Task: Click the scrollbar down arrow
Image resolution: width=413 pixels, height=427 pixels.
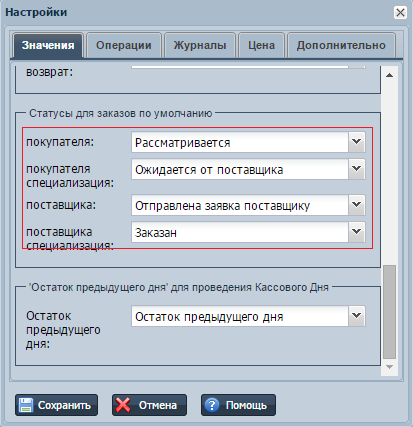Action: tap(389, 367)
